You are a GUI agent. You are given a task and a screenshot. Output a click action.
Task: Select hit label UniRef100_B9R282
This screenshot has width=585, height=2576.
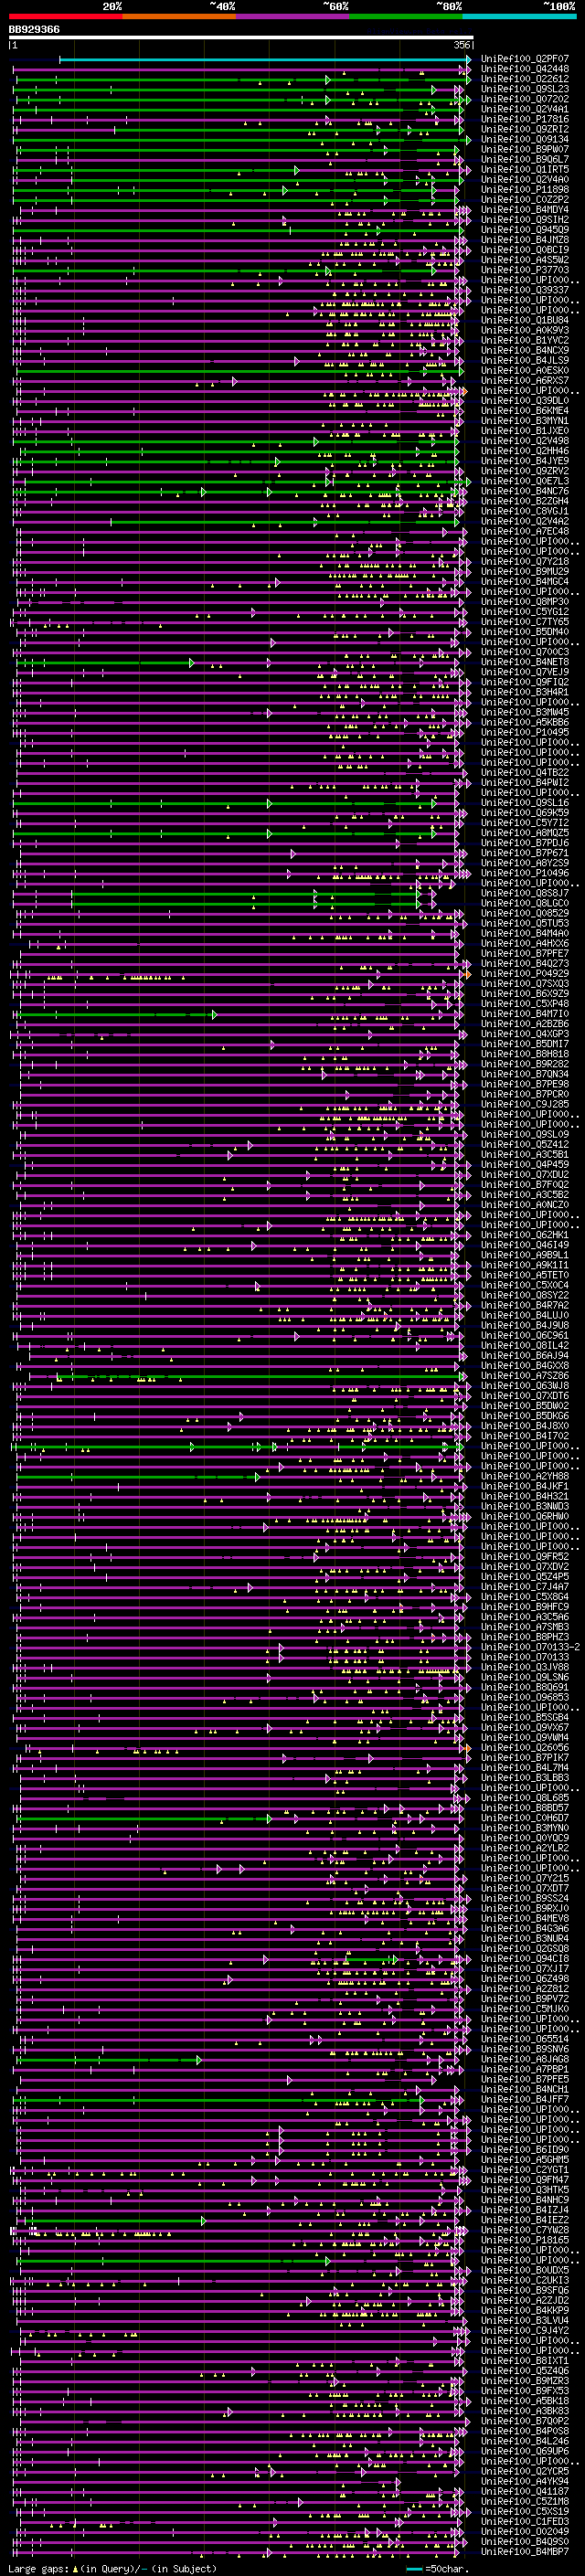click(525, 1062)
